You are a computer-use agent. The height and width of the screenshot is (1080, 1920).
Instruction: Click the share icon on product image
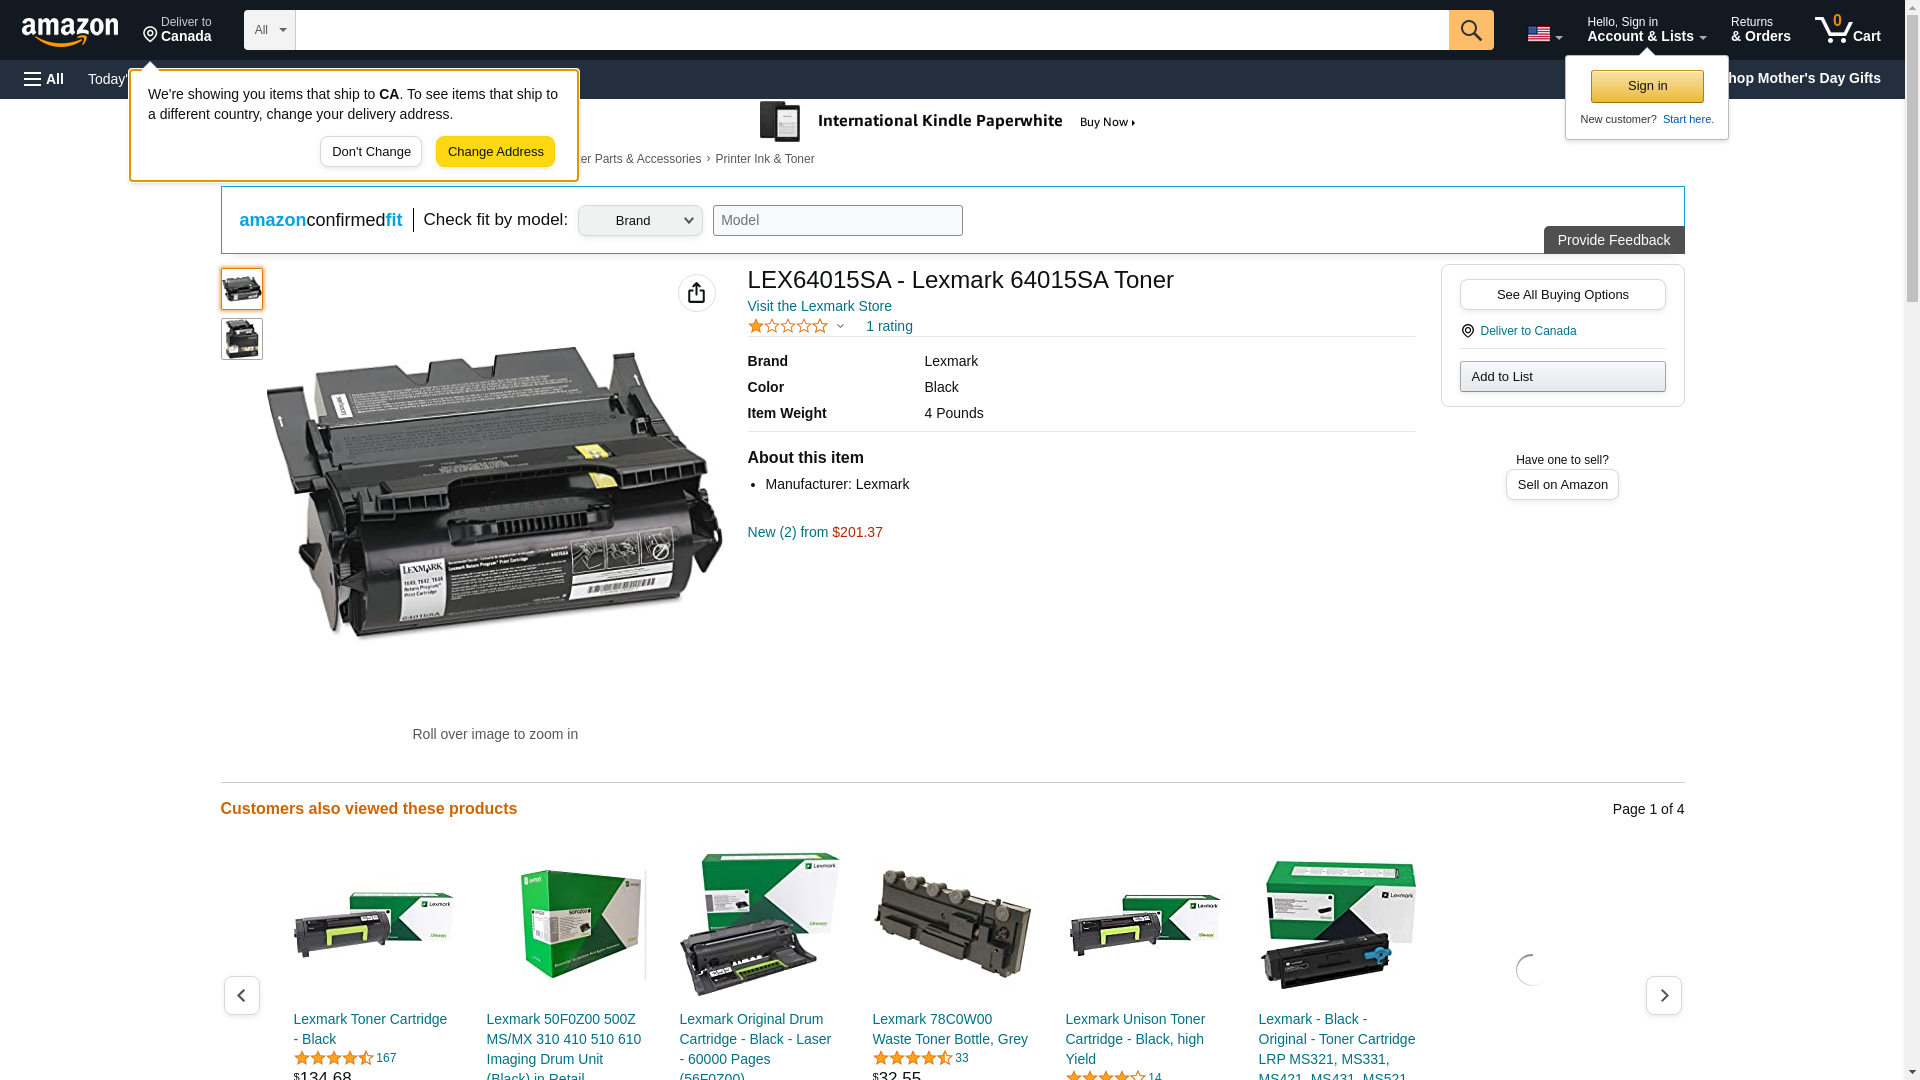click(696, 293)
